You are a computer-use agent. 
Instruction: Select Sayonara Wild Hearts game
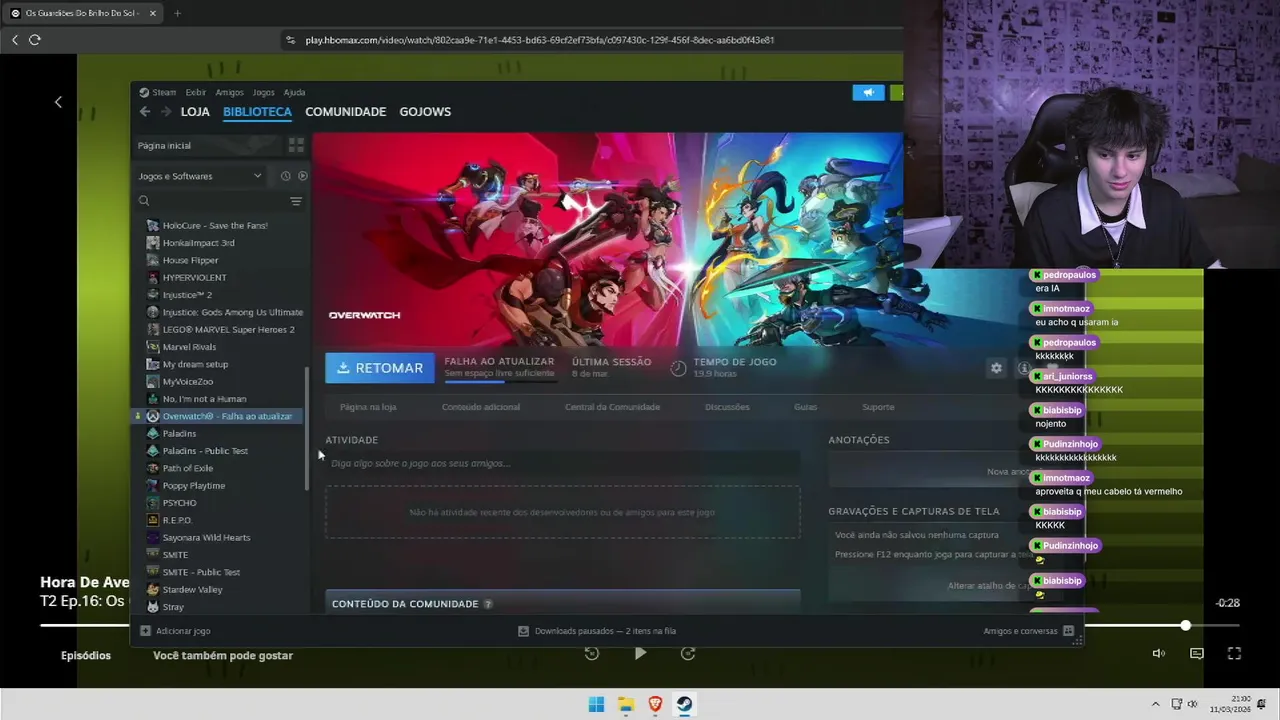206,538
